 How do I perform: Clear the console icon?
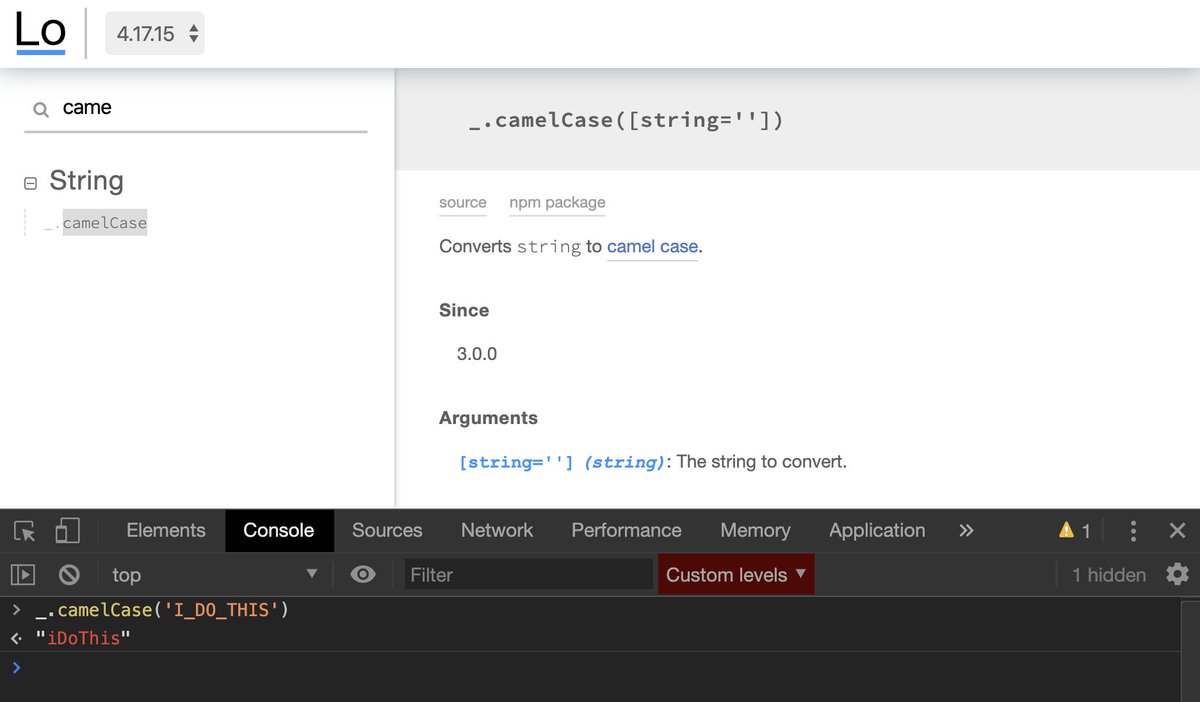pyautogui.click(x=69, y=575)
